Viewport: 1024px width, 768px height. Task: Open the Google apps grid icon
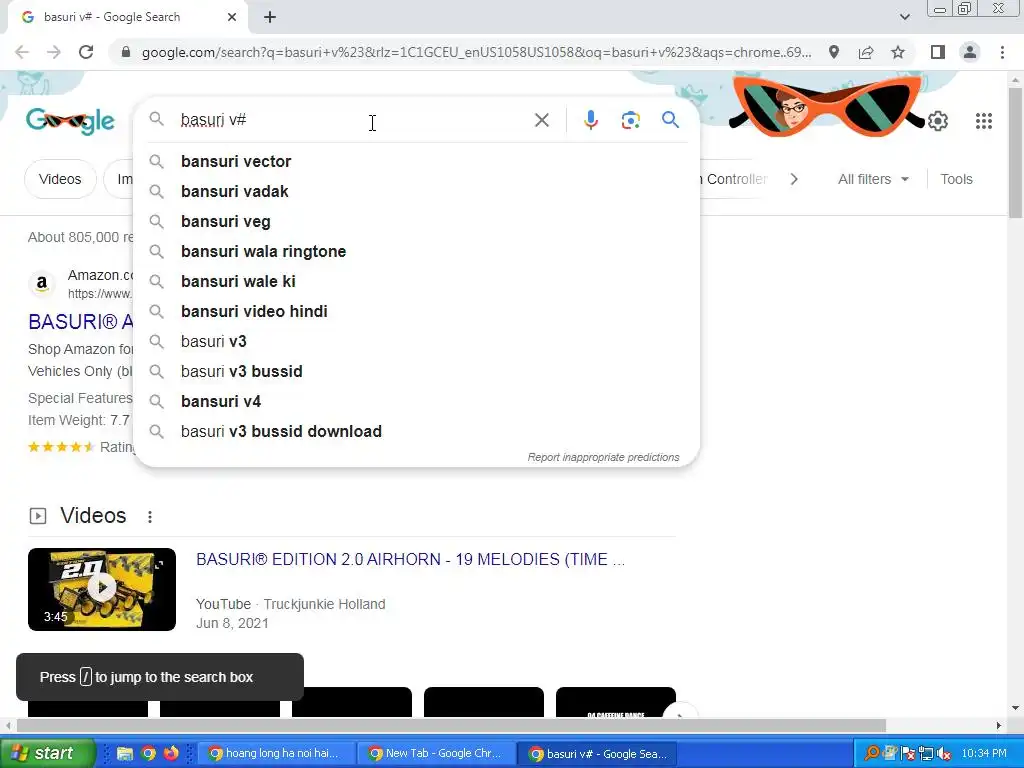[x=984, y=121]
